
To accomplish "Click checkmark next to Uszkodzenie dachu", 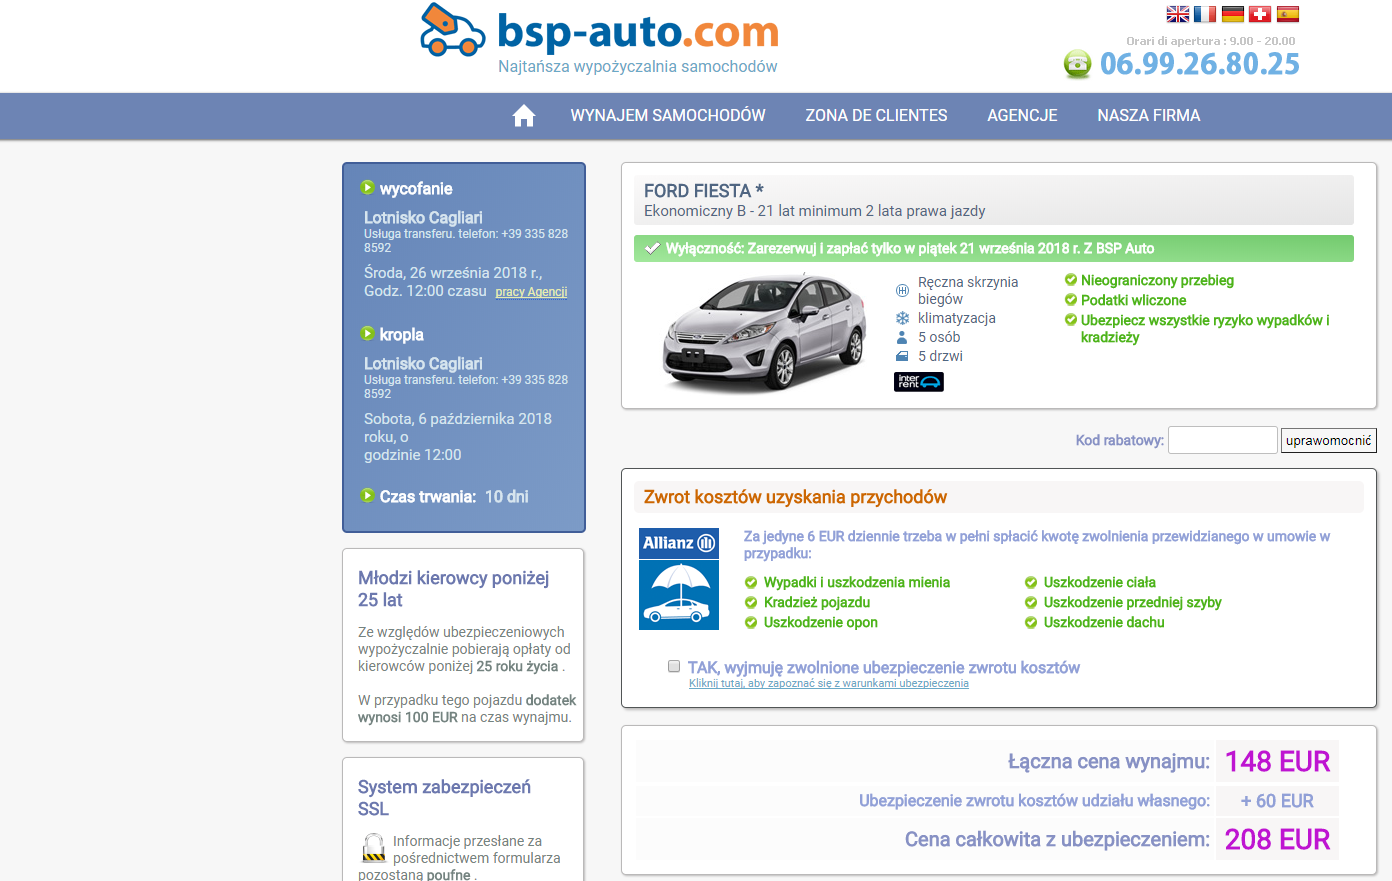I will [1031, 622].
